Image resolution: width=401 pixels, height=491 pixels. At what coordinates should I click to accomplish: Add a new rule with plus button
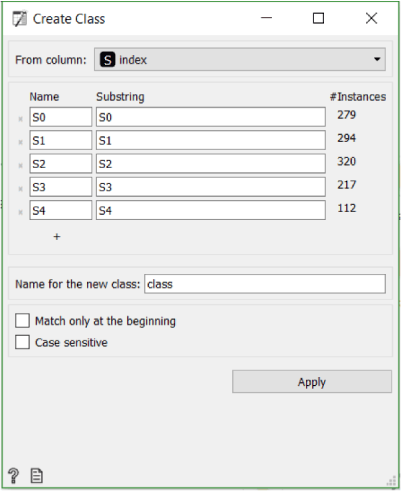point(57,237)
